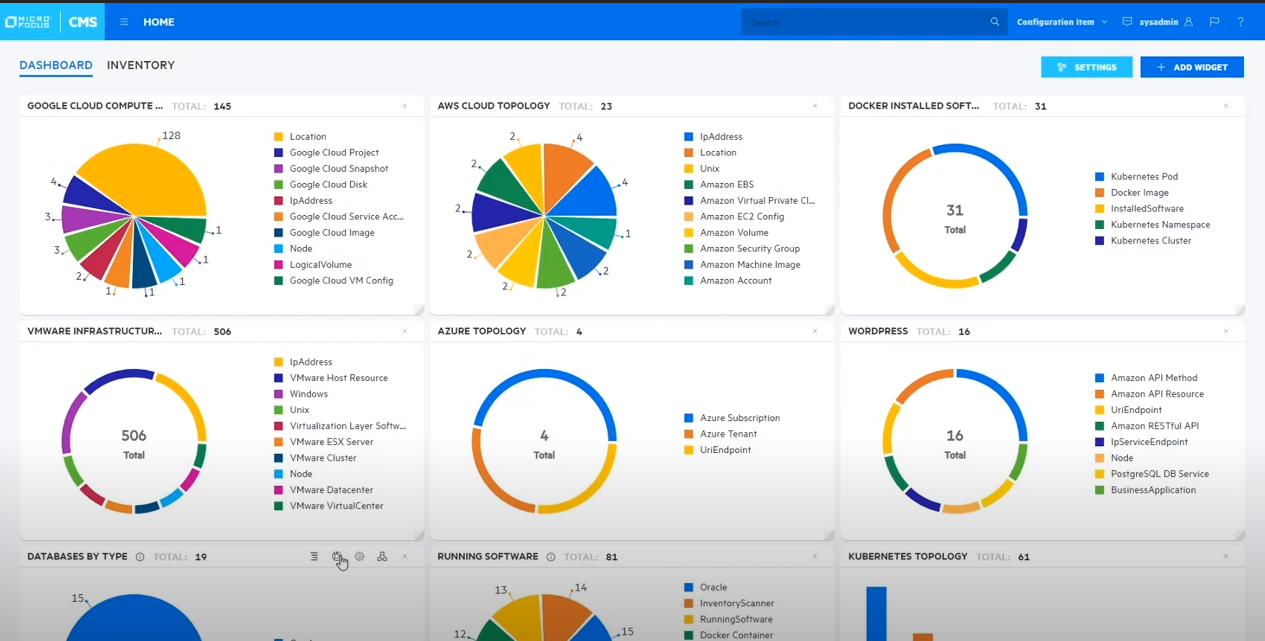Open widget settings for Databases By Type
The width and height of the screenshot is (1265, 641).
point(360,556)
